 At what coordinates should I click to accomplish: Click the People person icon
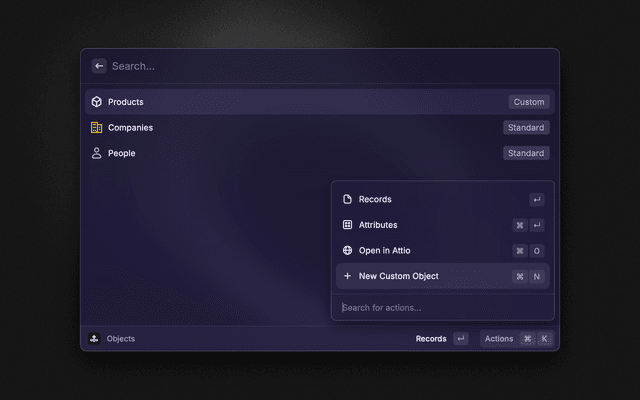tap(97, 153)
